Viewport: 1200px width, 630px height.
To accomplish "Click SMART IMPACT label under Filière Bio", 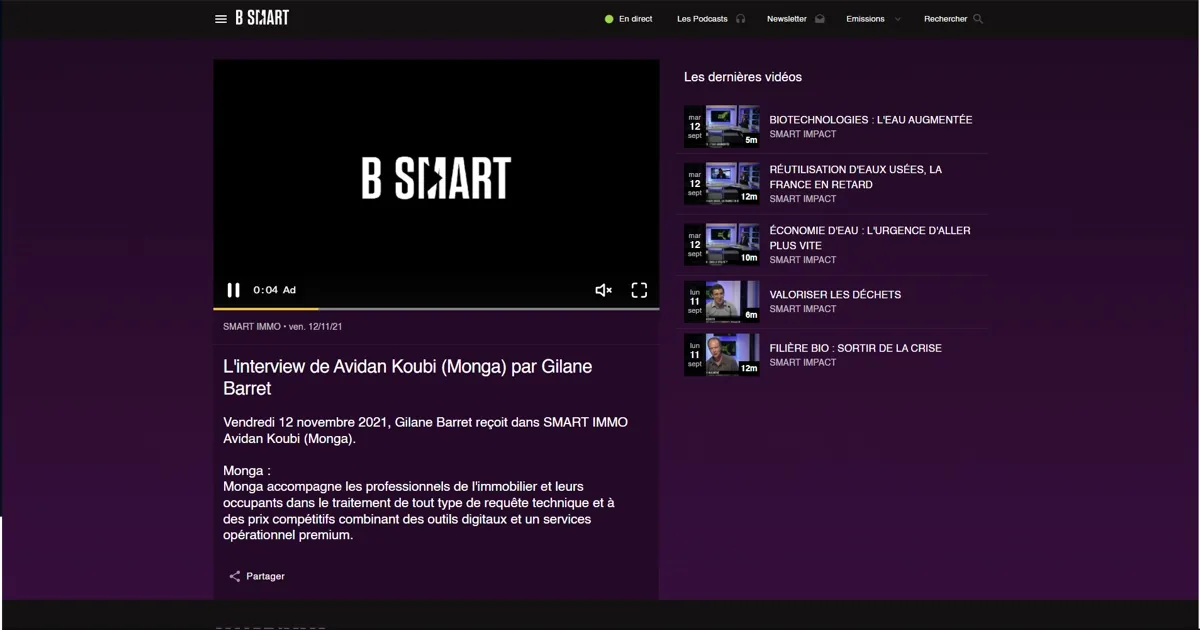I will (803, 362).
